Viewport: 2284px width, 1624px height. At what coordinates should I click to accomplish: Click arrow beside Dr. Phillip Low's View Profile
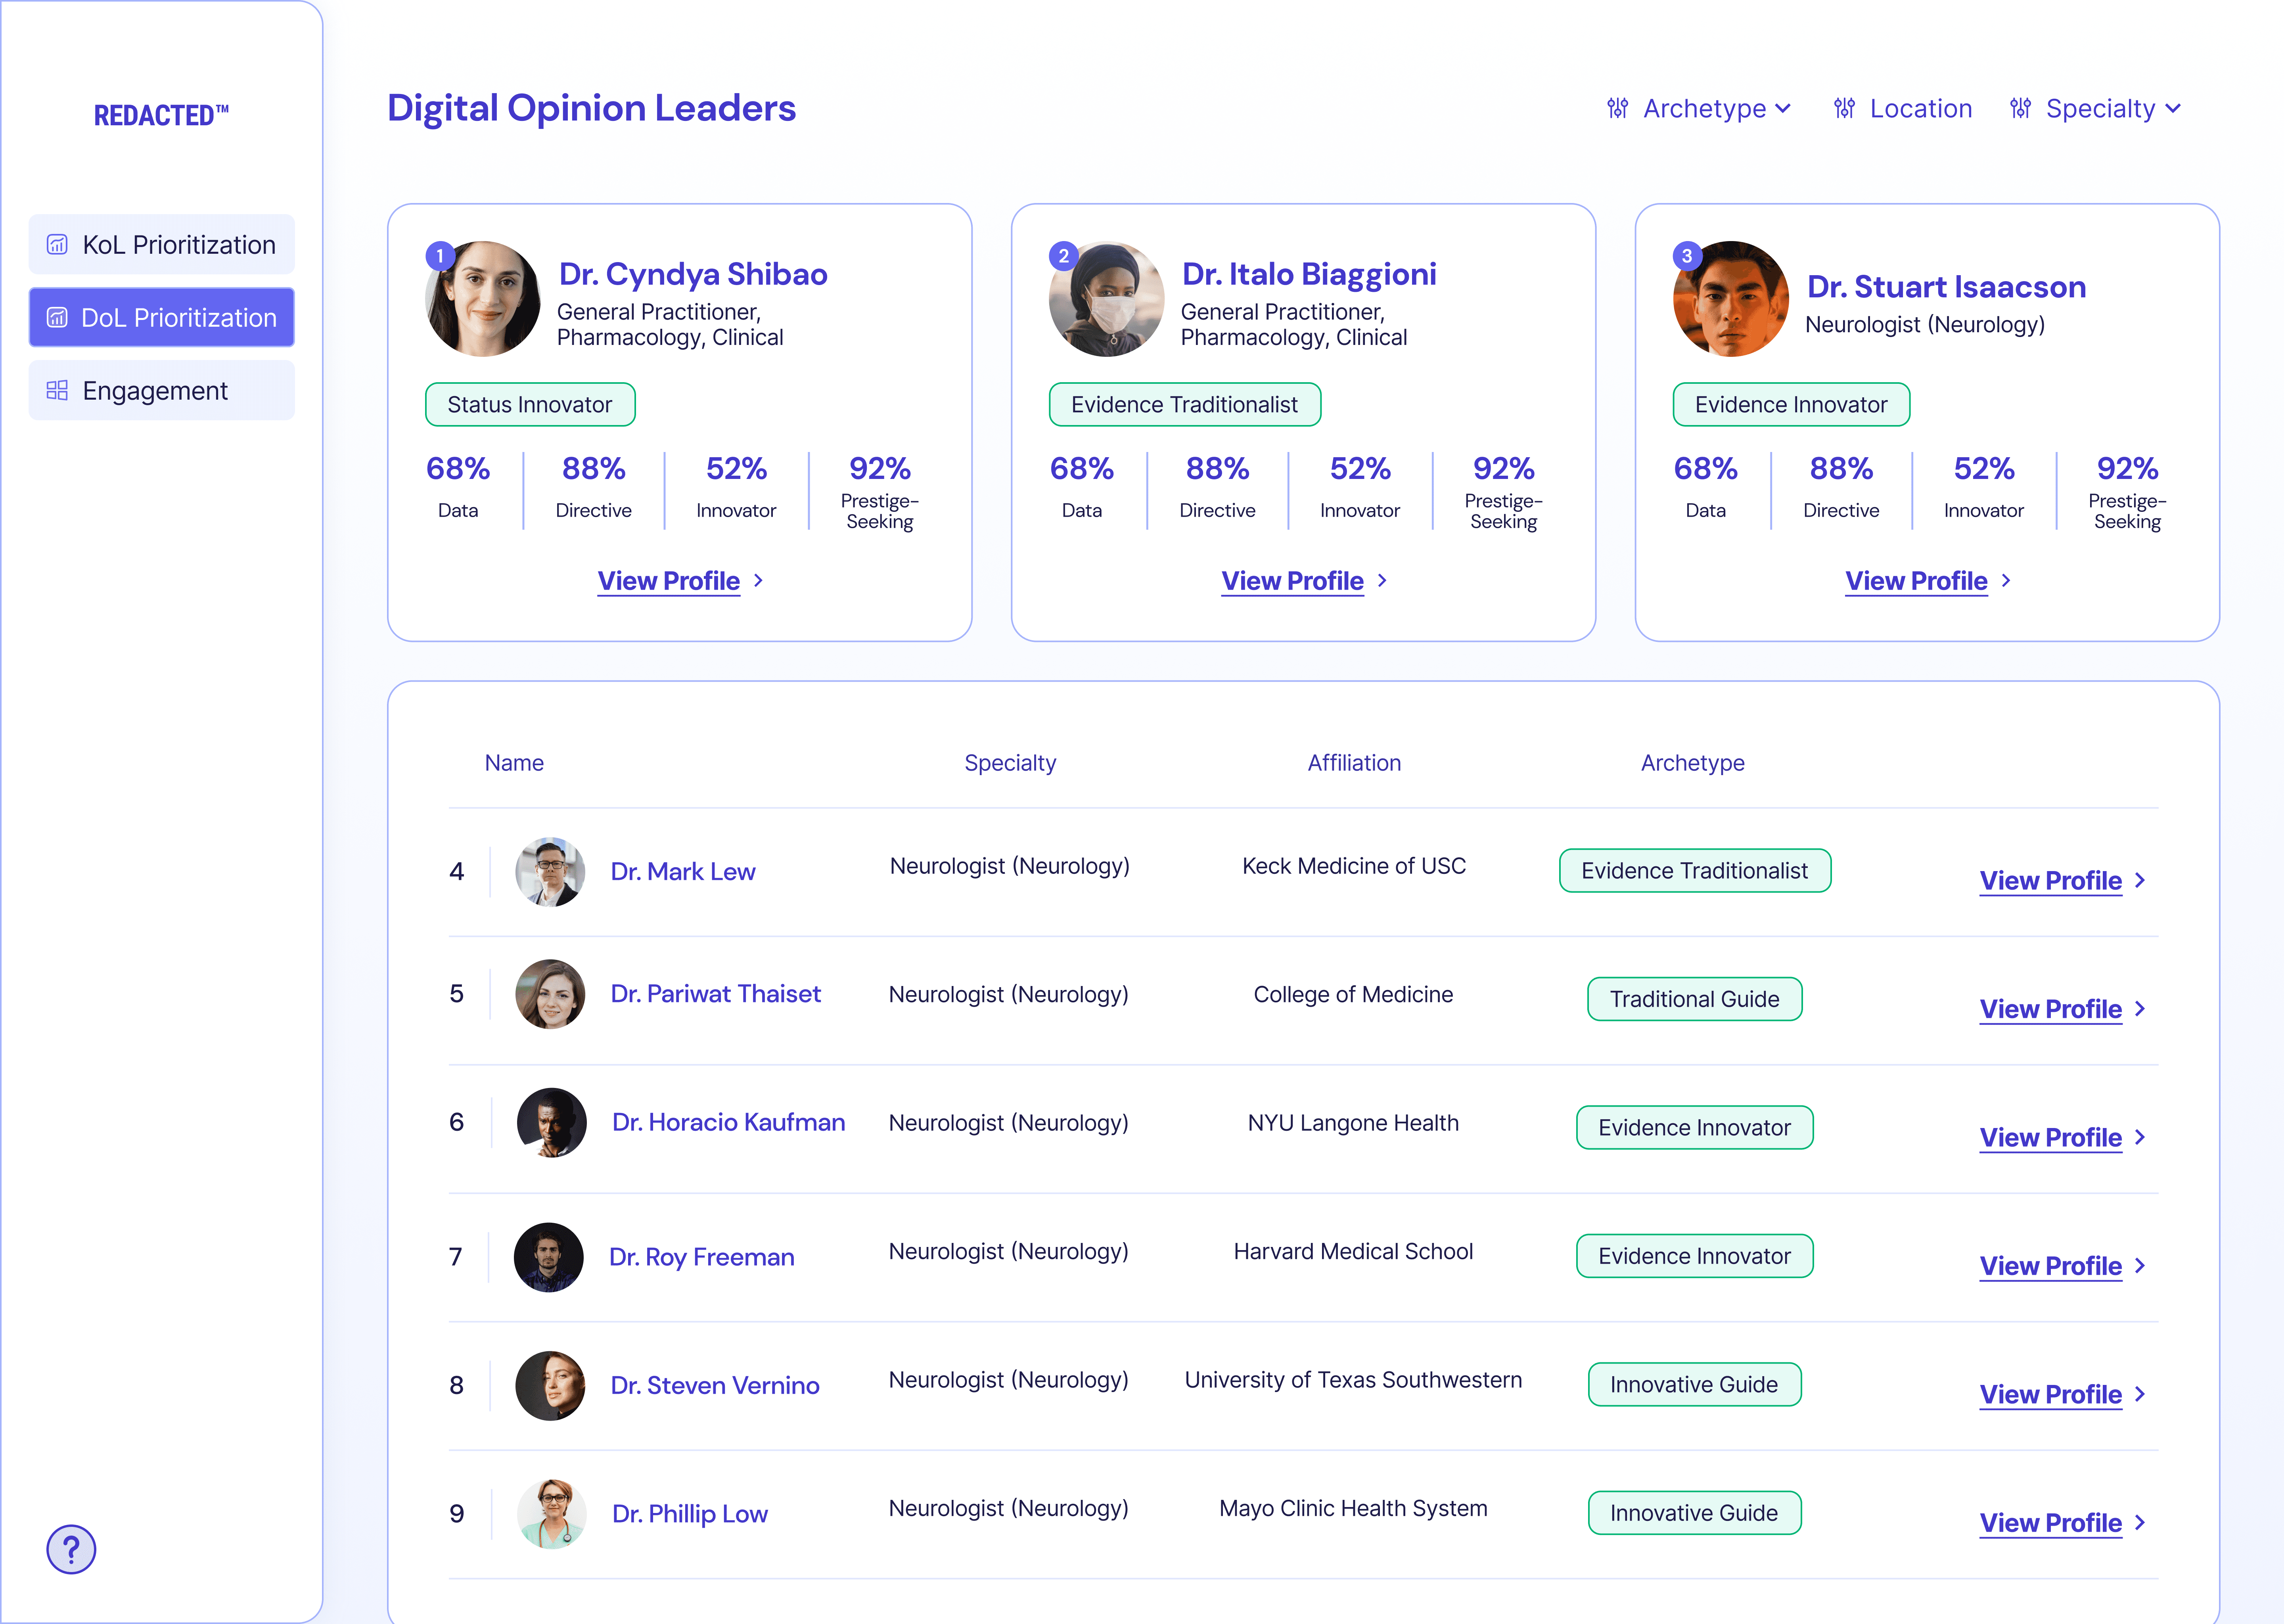[2141, 1523]
